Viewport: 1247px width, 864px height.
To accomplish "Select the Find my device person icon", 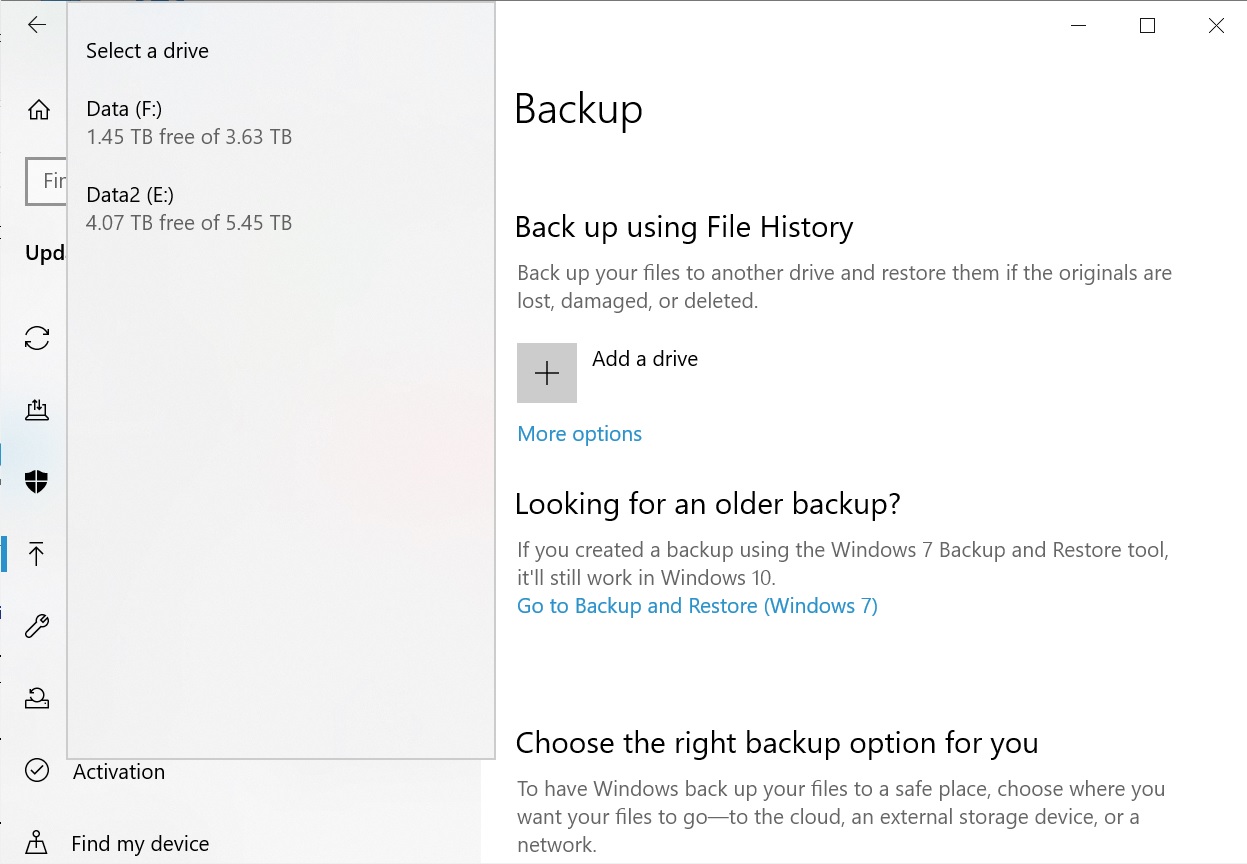I will point(37,843).
